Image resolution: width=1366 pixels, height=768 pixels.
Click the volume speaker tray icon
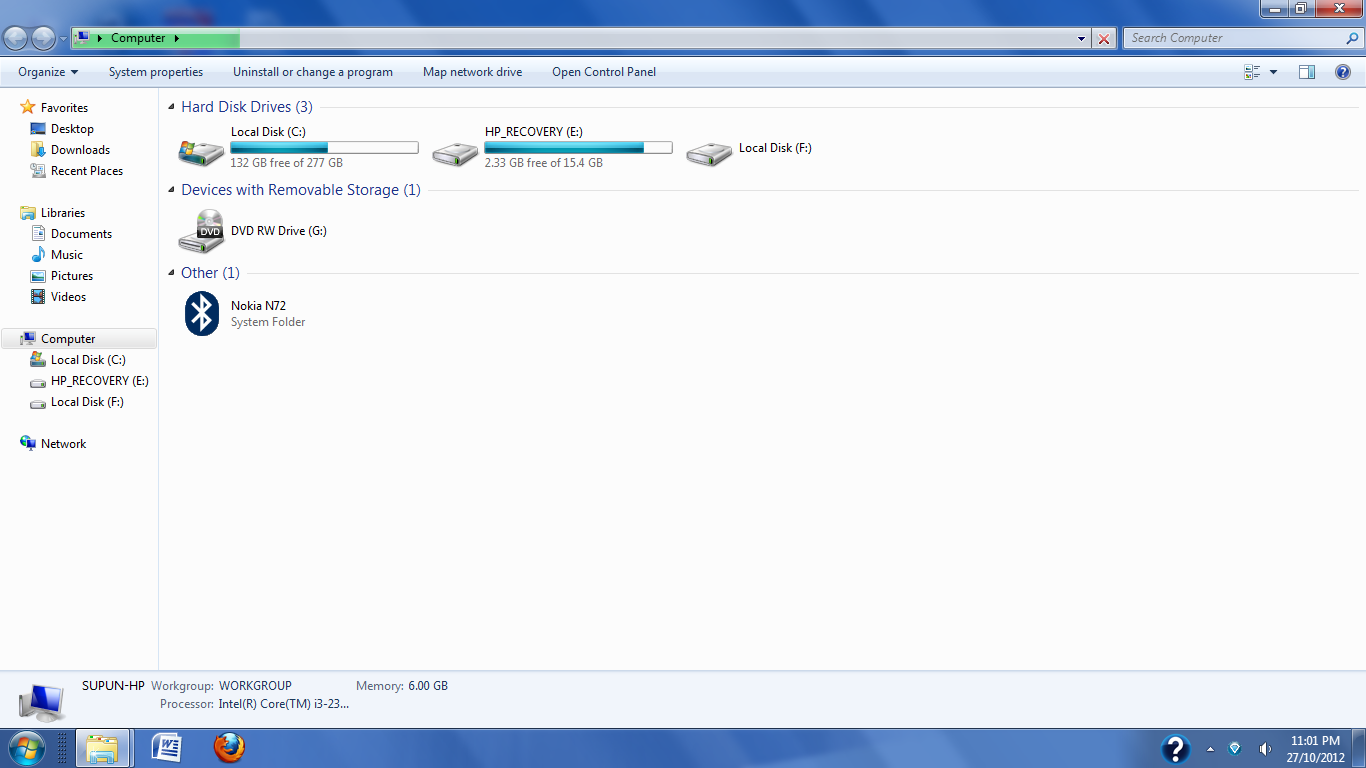click(1264, 749)
